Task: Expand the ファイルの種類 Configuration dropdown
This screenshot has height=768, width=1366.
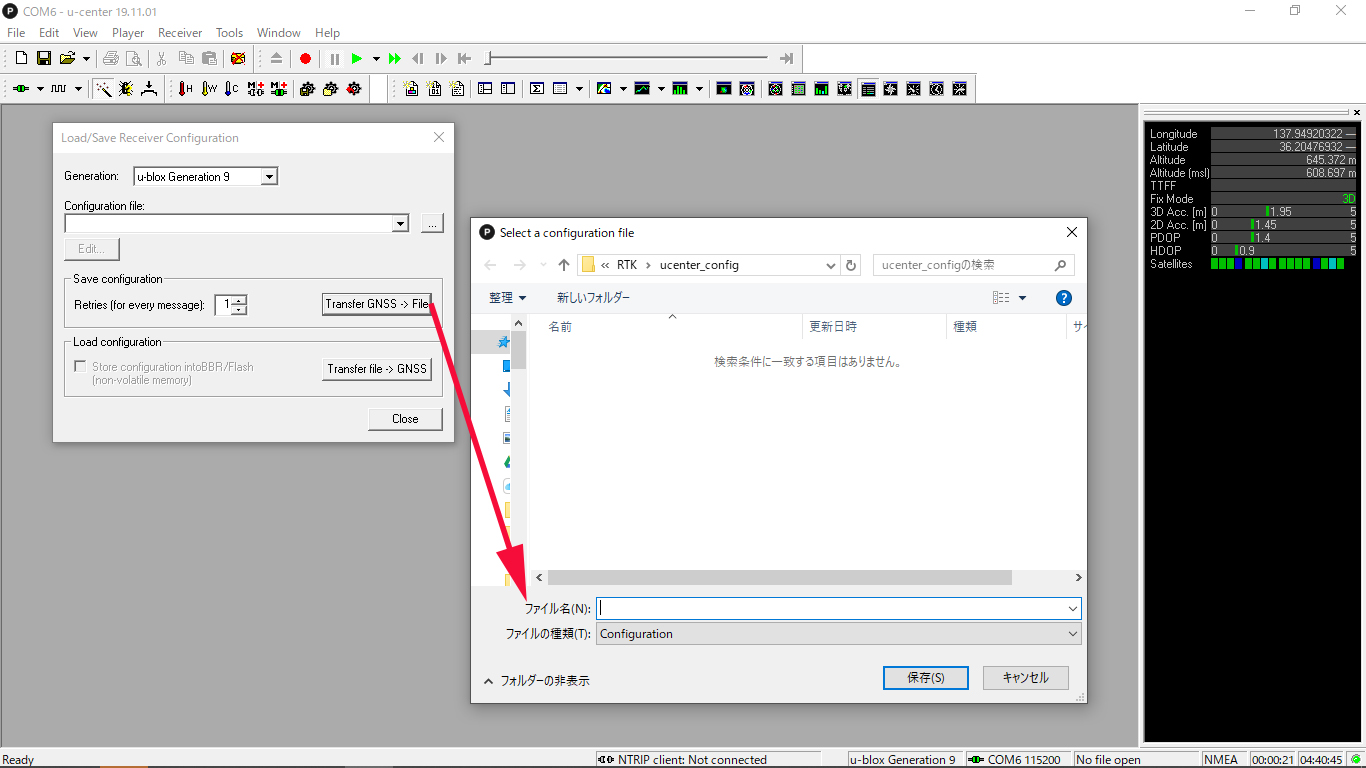Action: pos(1073,634)
